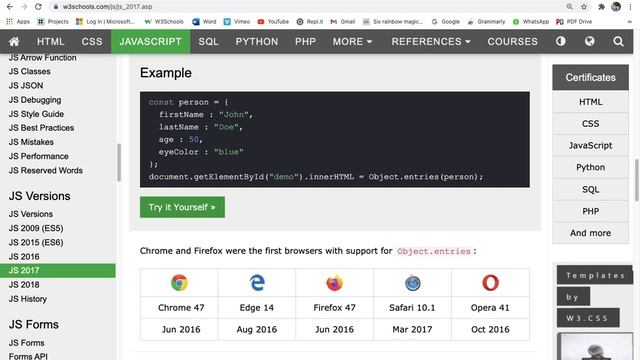The width and height of the screenshot is (640, 360).
Task: Expand the REFERENCES dropdown in navbar
Action: 431,41
